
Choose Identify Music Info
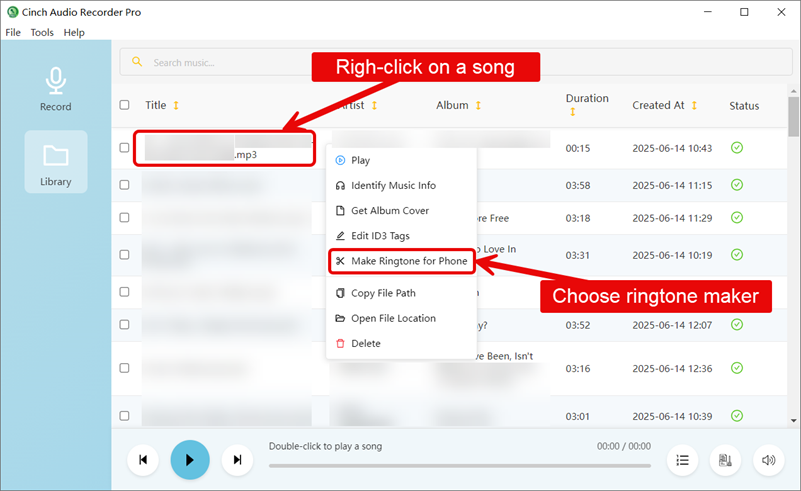tap(402, 185)
